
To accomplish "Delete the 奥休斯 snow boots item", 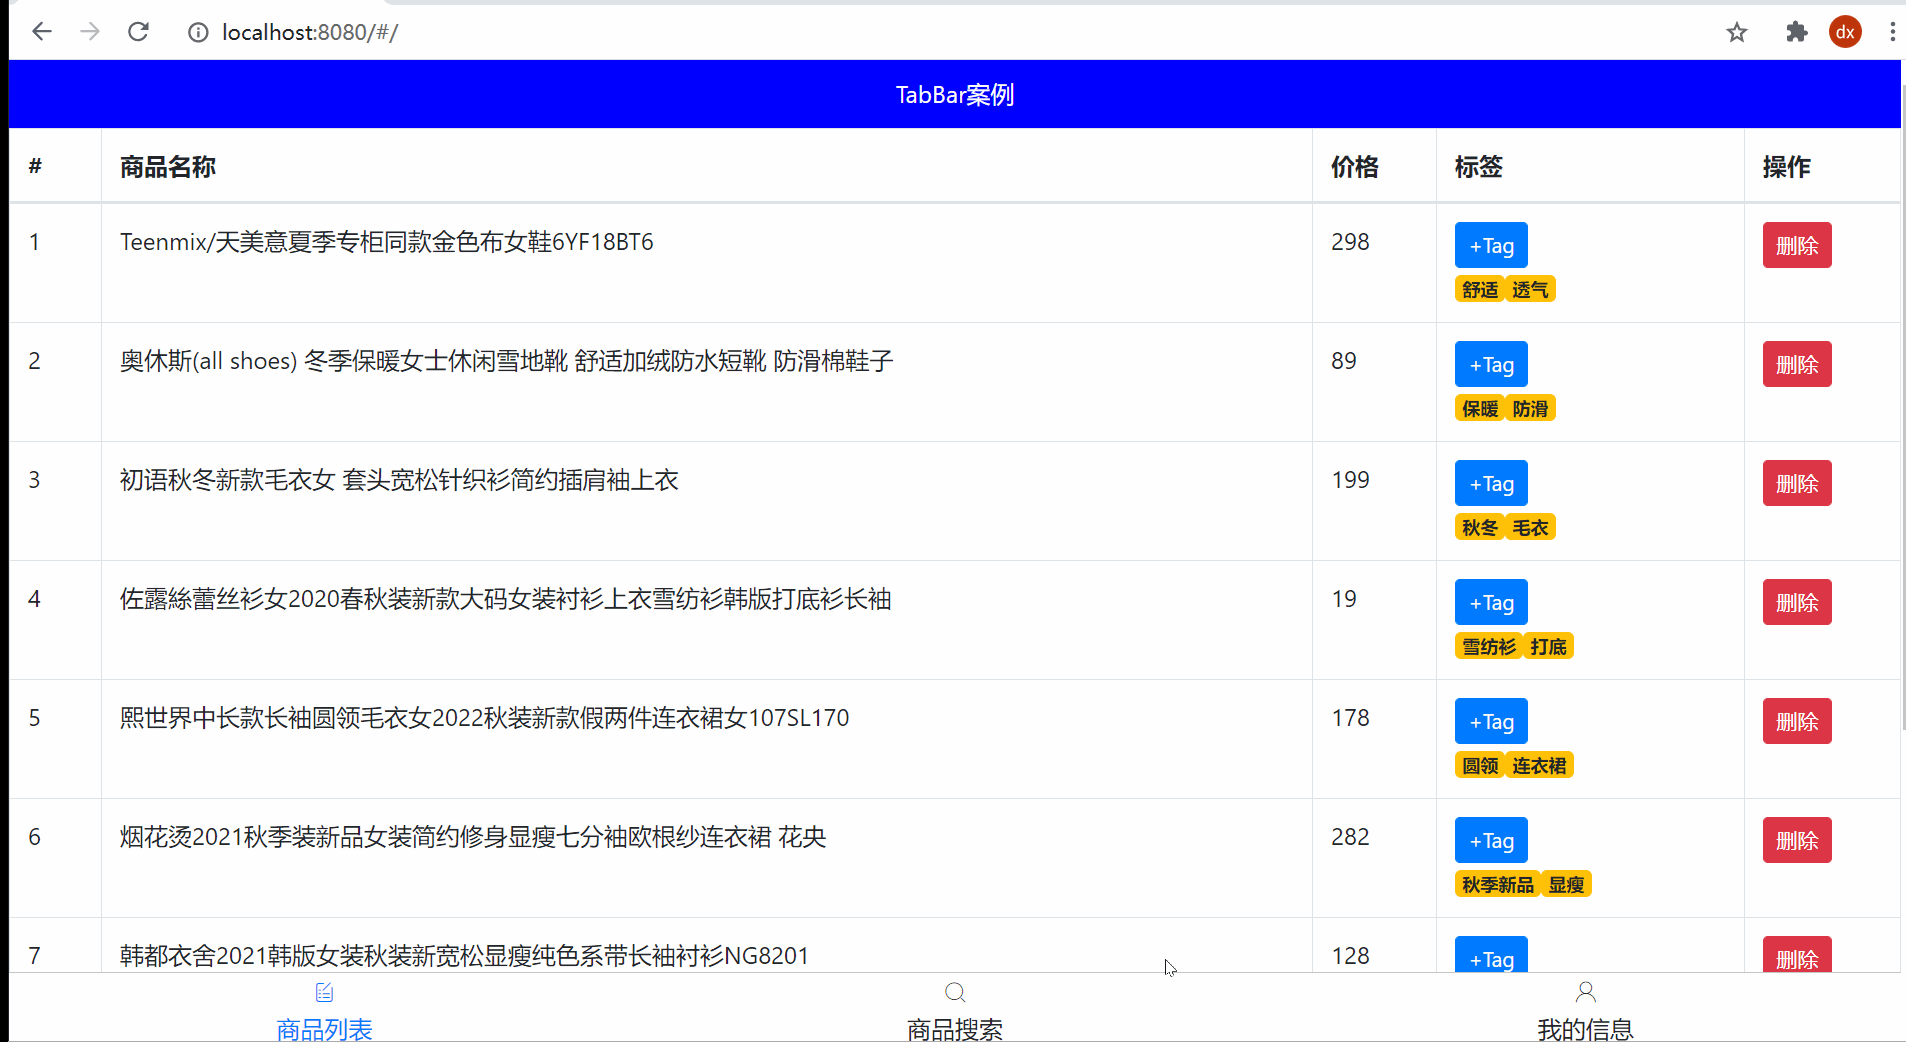I will (1797, 364).
